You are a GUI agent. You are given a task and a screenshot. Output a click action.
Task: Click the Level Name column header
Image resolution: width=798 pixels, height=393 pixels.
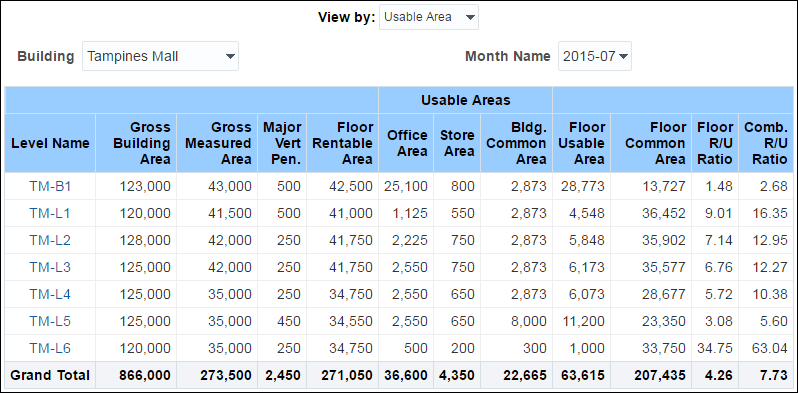[50, 143]
